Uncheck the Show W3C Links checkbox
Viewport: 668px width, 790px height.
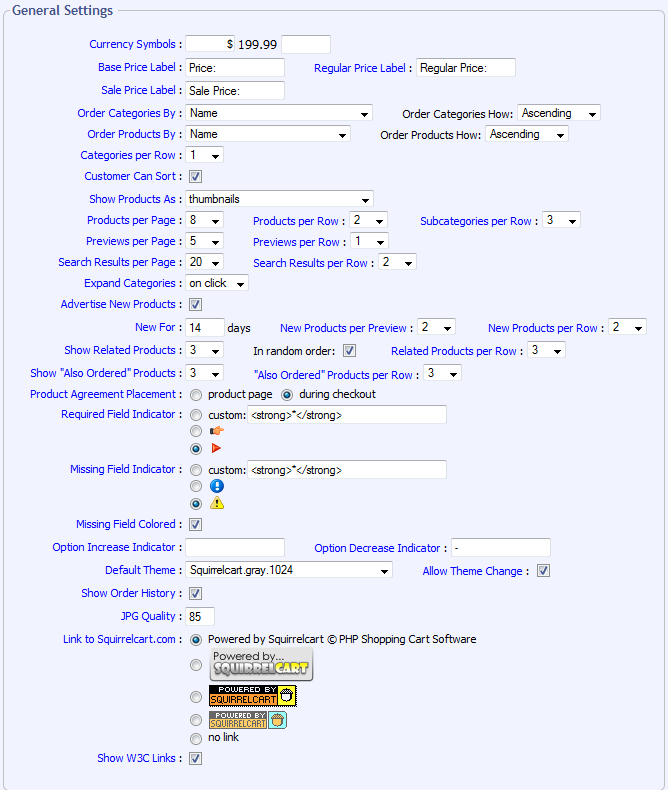coord(196,759)
